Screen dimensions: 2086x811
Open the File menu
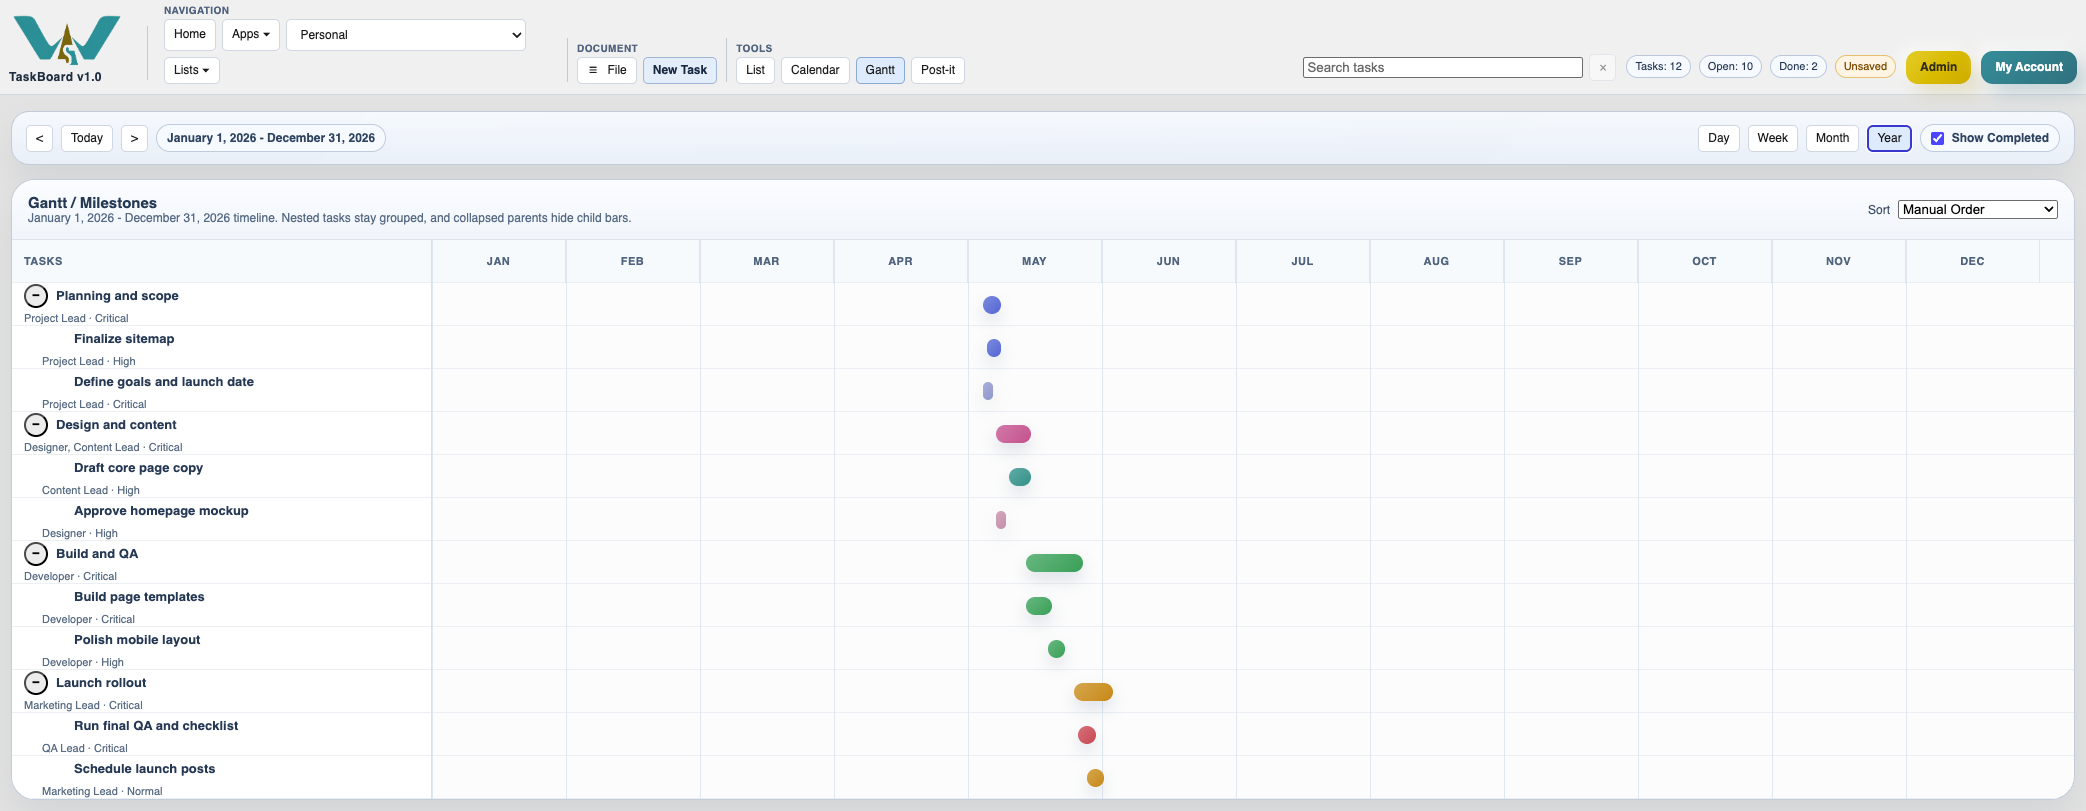607,70
